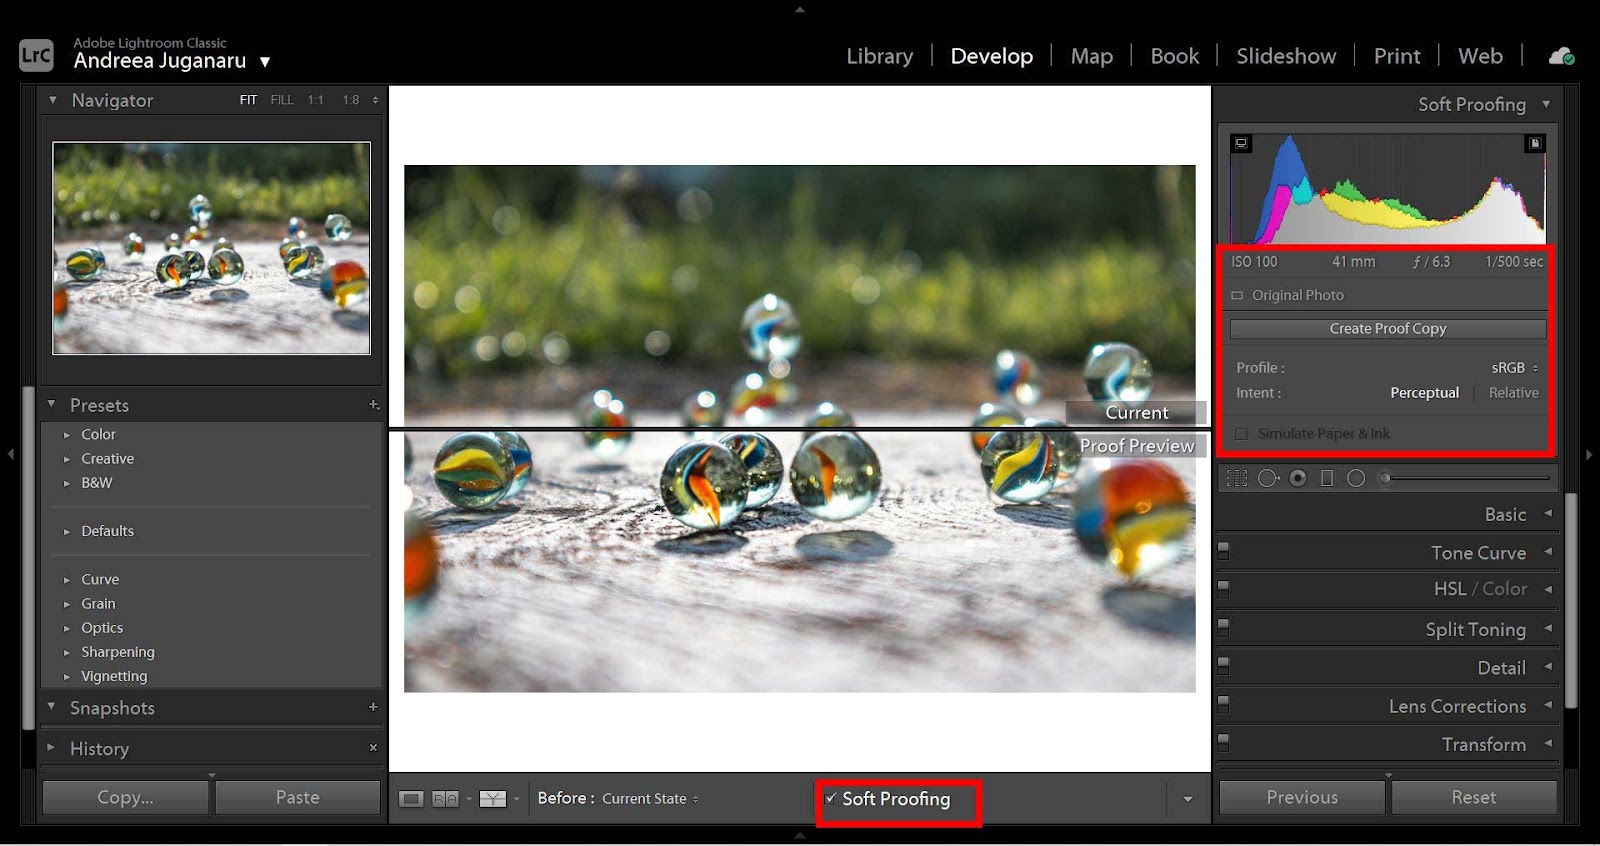Set rendering intent to Relative

coord(1513,393)
